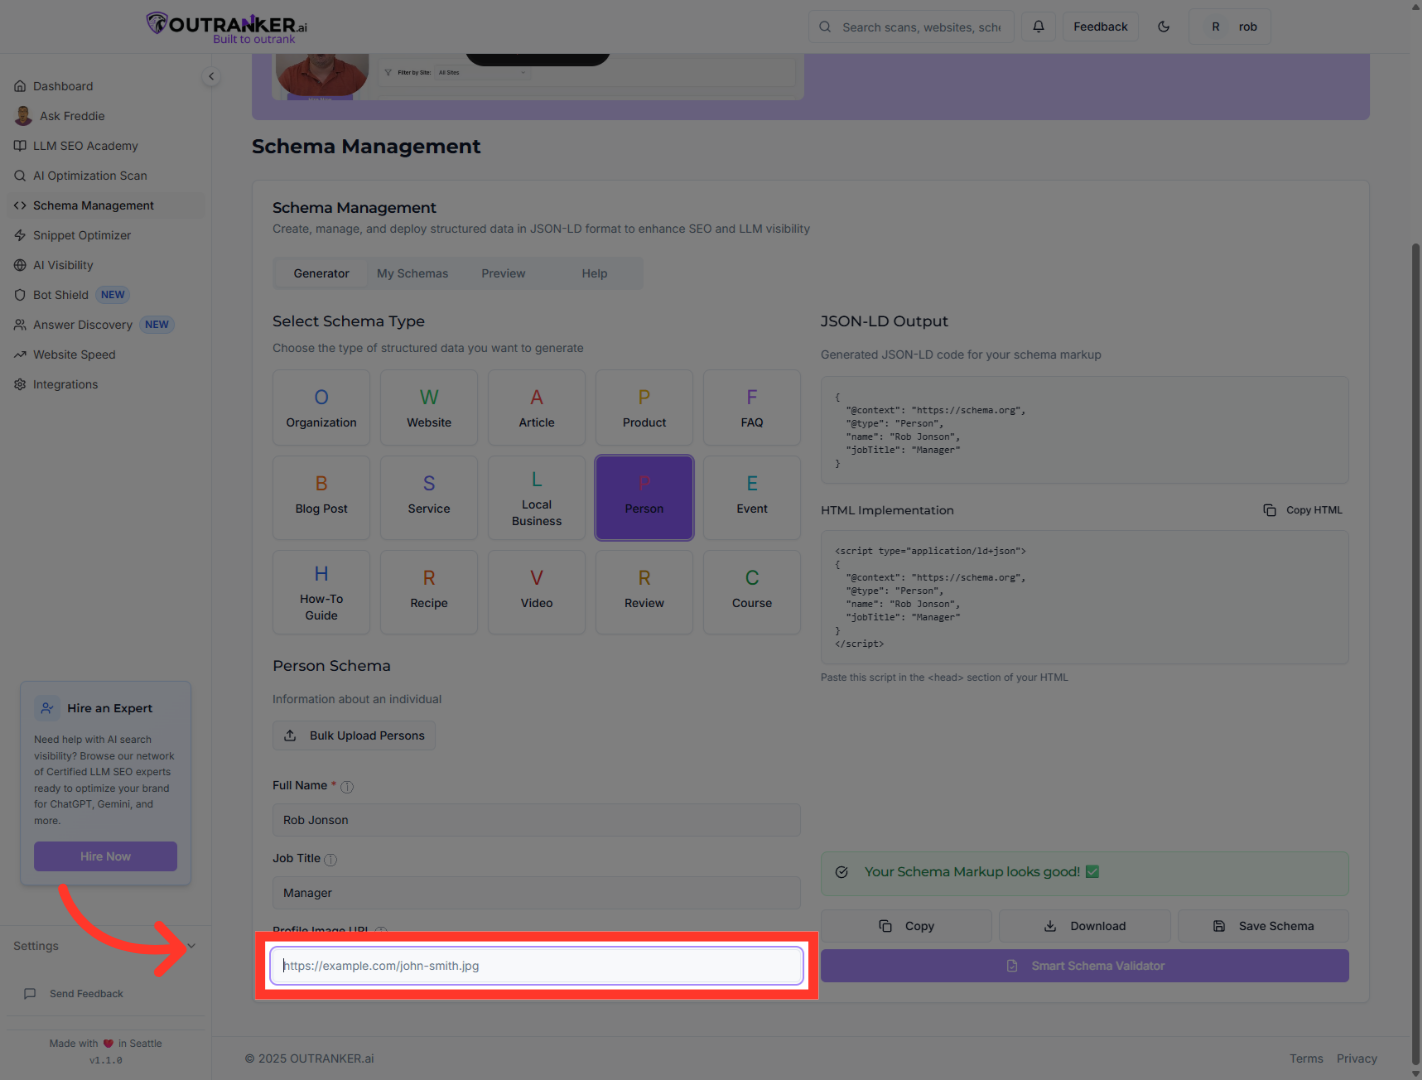Image resolution: width=1422 pixels, height=1080 pixels.
Task: Open the Dashboard home icon in sidebar
Action: (20, 86)
